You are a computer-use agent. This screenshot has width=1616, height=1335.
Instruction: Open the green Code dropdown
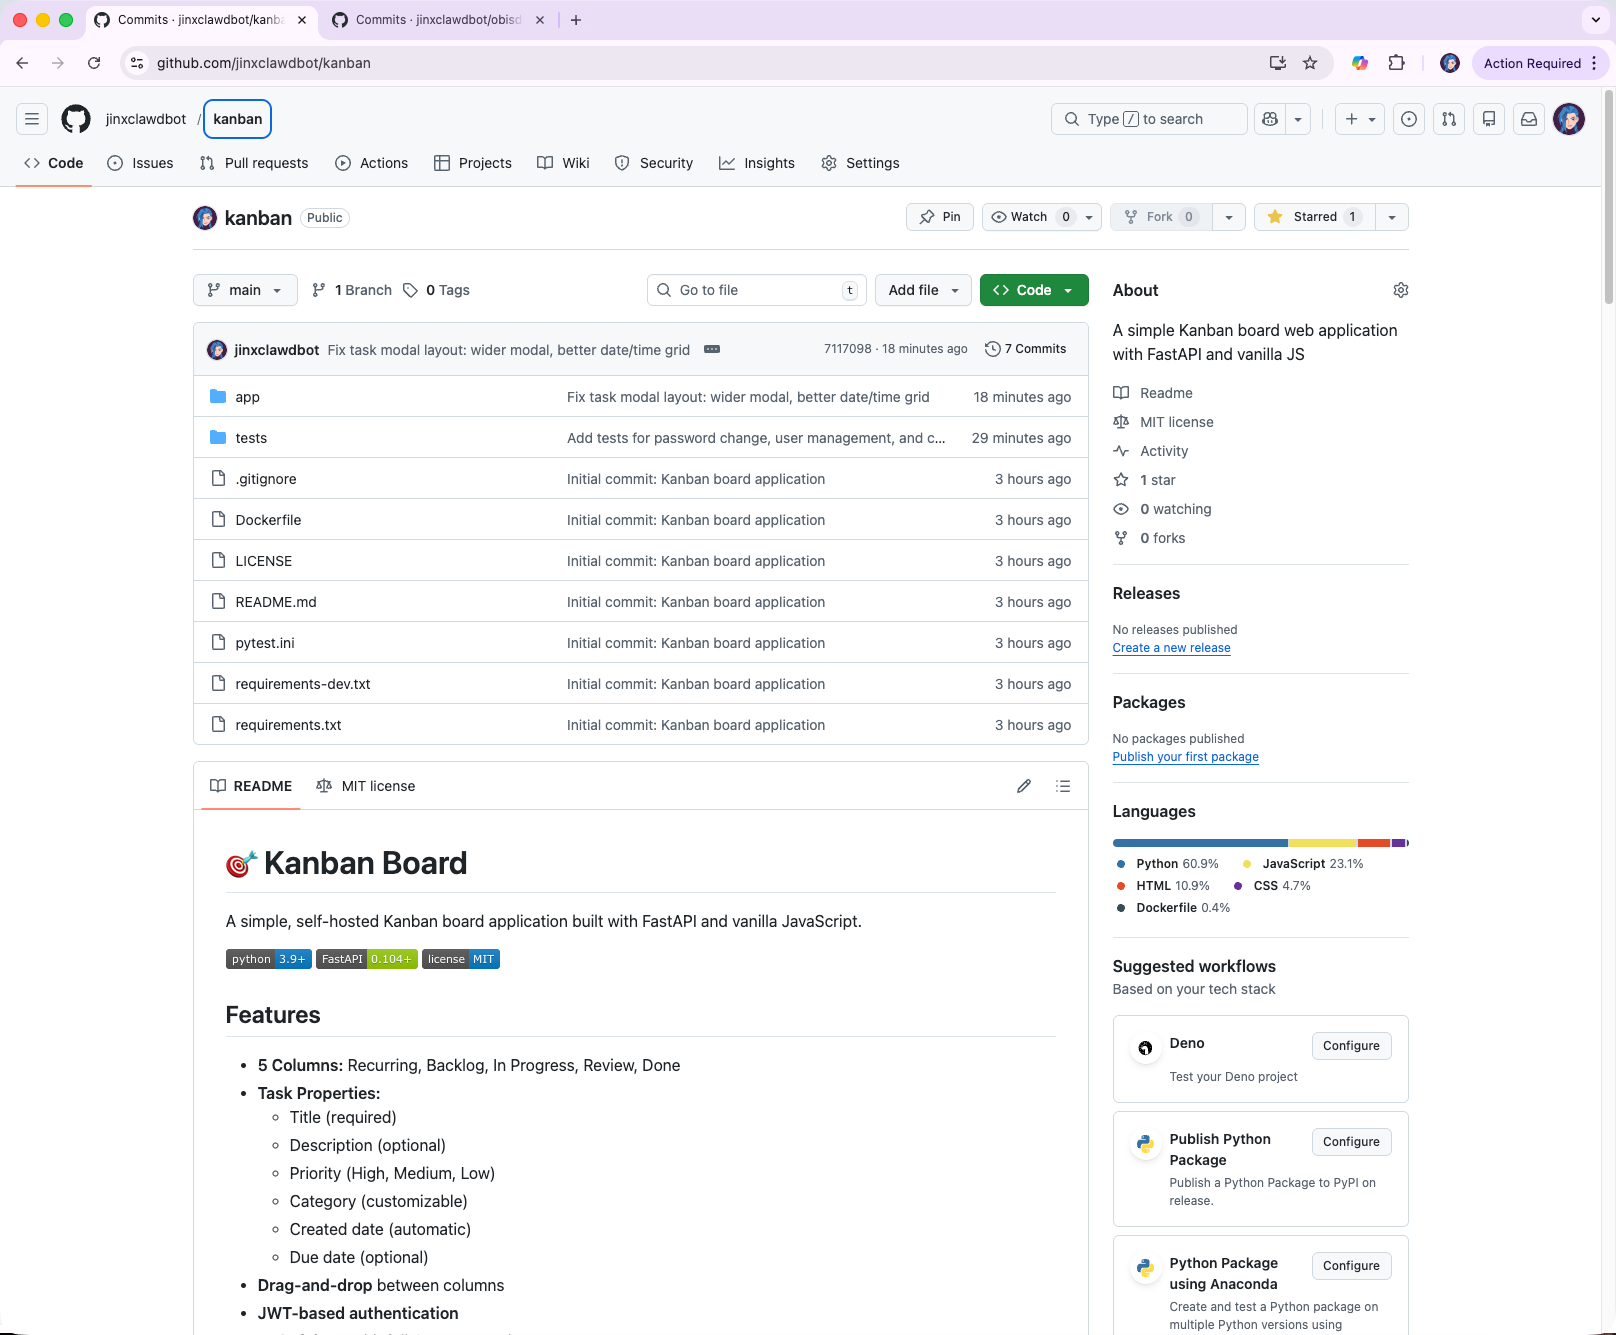click(x=1033, y=290)
